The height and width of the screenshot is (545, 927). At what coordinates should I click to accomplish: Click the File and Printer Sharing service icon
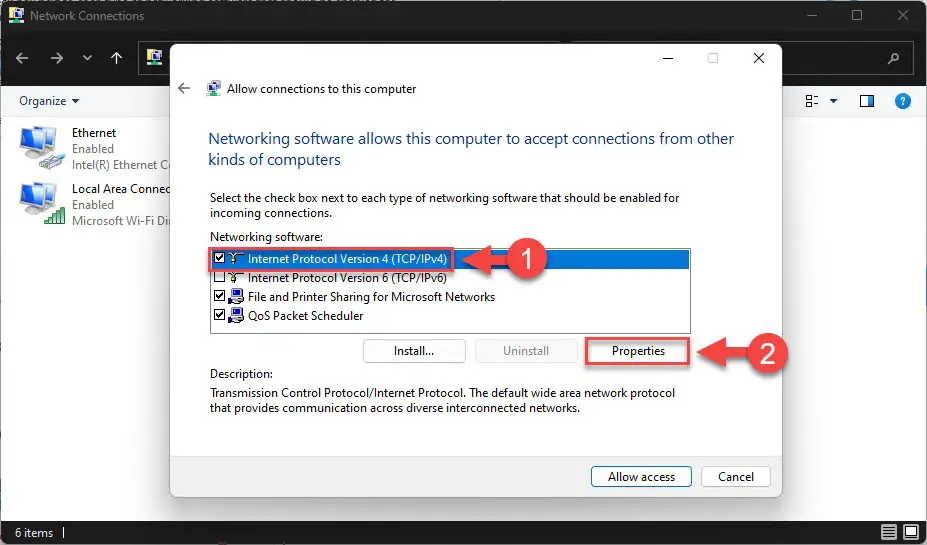click(x=236, y=296)
